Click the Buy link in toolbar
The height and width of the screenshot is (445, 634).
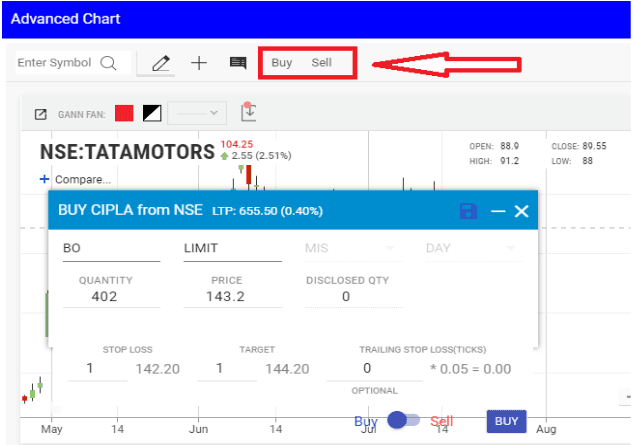coord(281,63)
